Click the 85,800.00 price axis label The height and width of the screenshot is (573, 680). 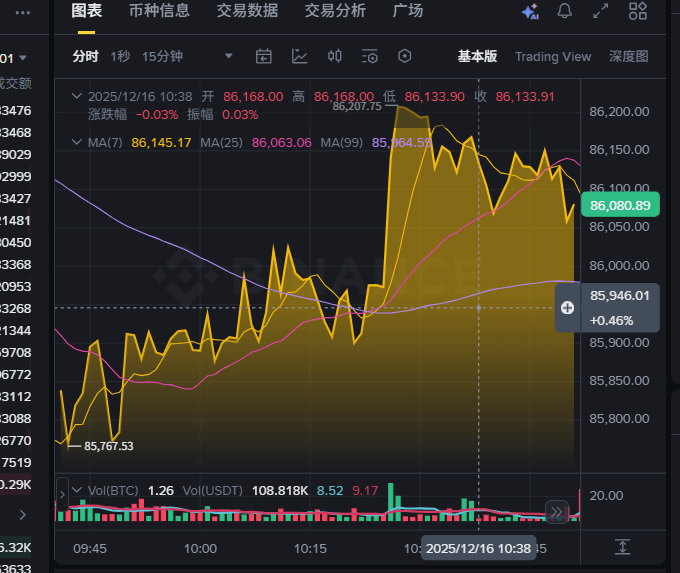pos(619,419)
